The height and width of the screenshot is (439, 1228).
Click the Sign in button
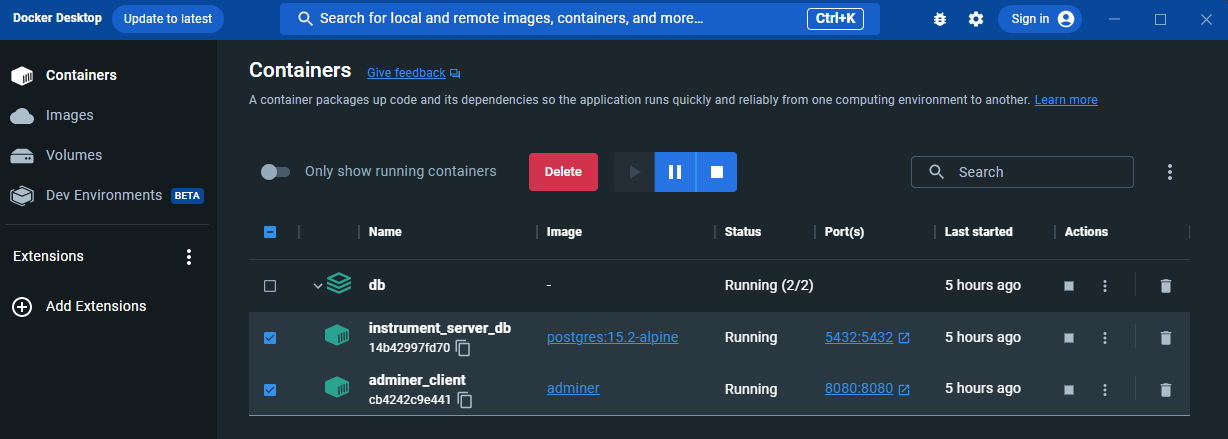pos(1040,19)
